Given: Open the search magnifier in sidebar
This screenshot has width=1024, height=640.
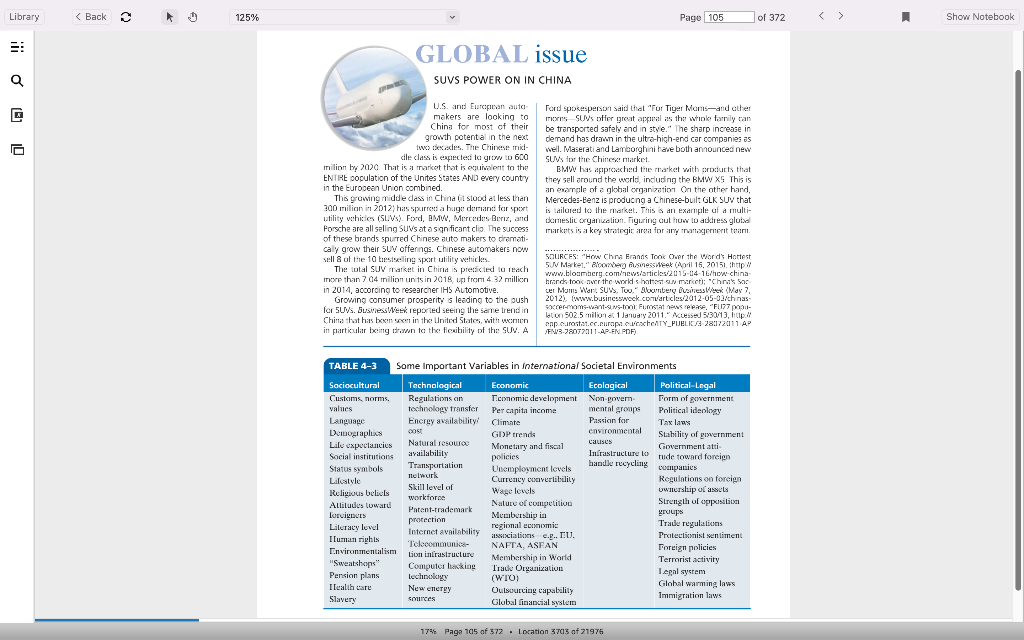Looking at the screenshot, I should coord(17,81).
